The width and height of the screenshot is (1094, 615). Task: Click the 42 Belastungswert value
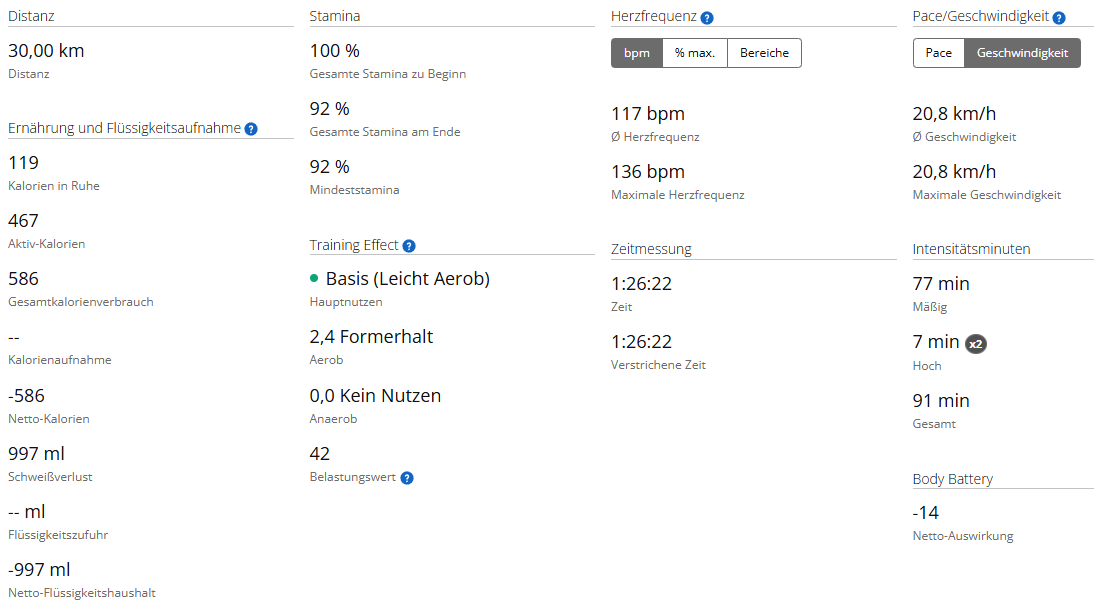point(320,454)
